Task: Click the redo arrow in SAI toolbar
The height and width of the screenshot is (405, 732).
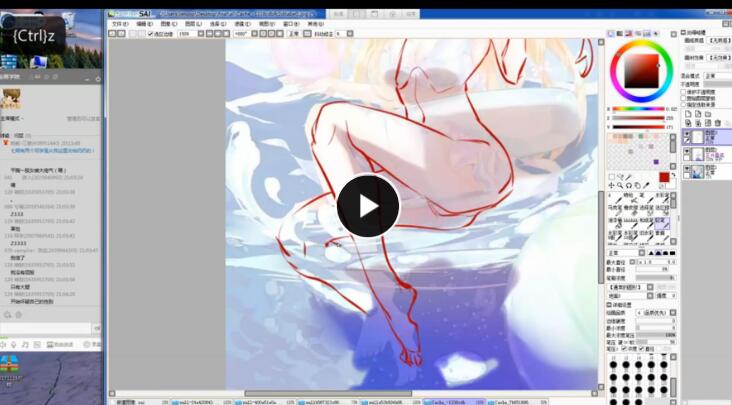Action: pos(121,34)
